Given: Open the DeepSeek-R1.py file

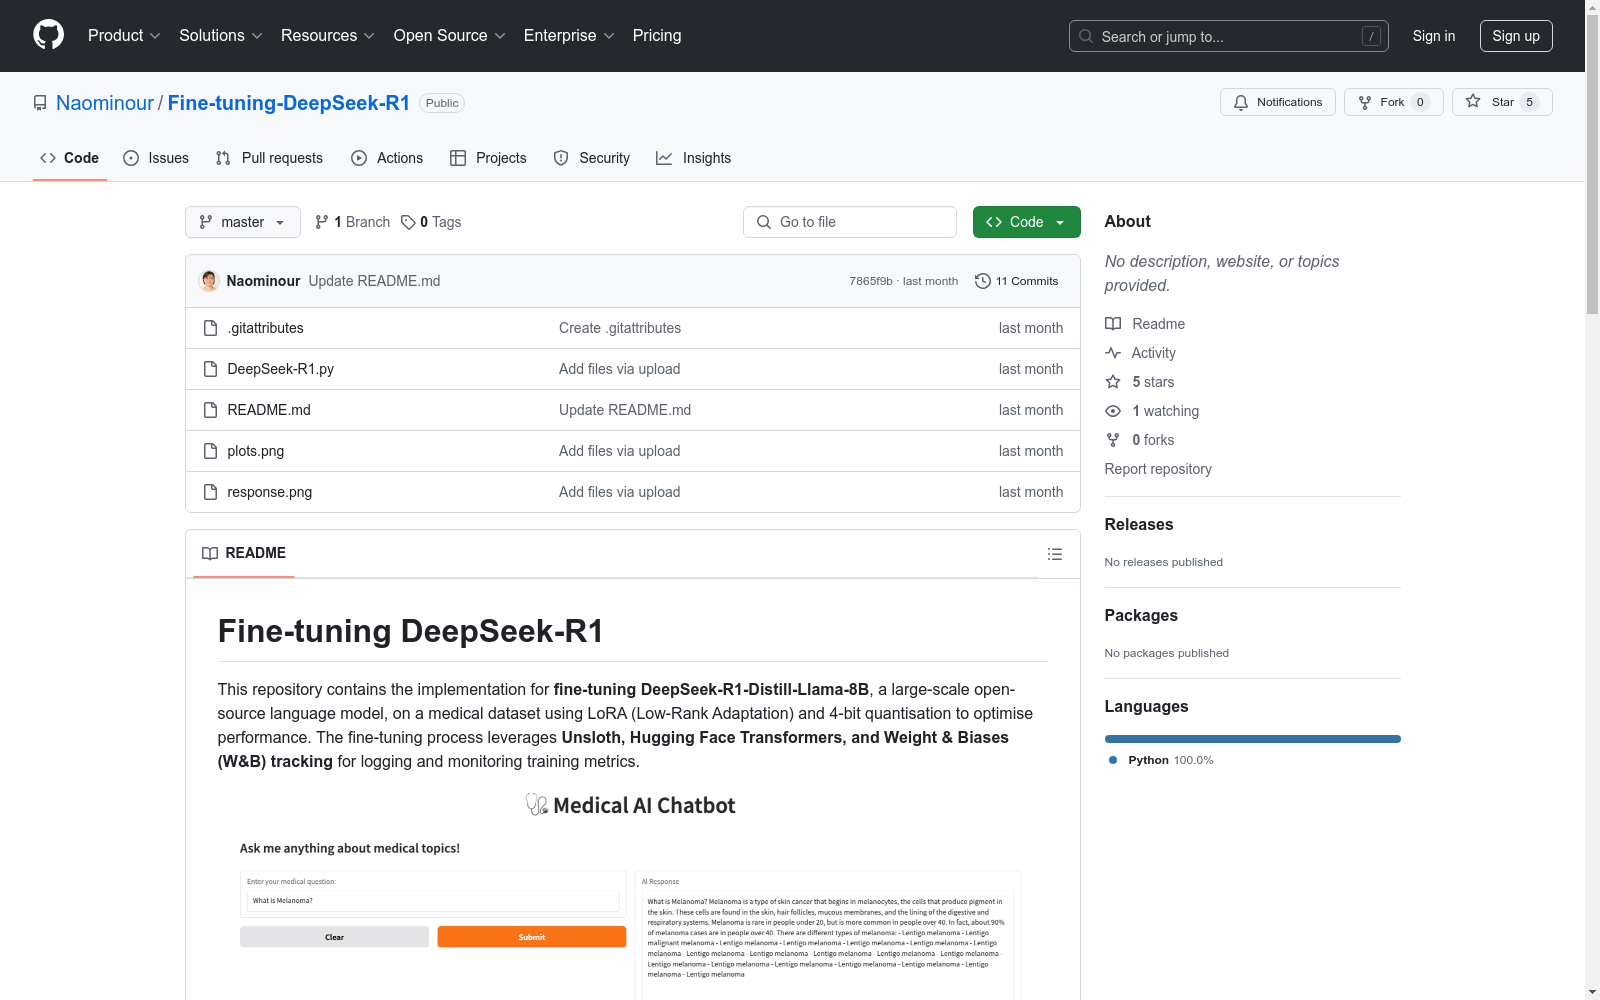Looking at the screenshot, I should tap(280, 369).
